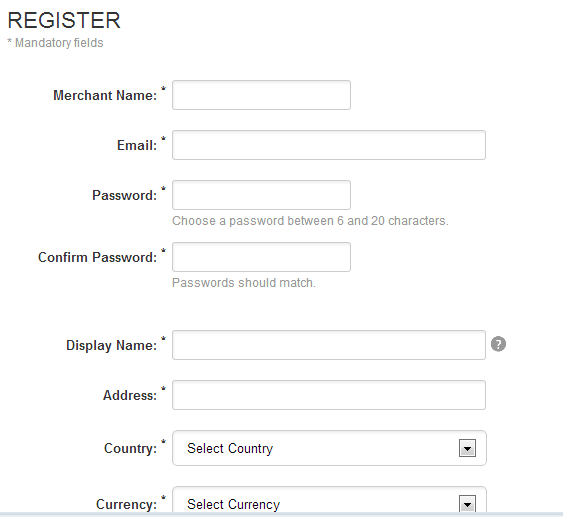Click the REGISTER page heading

(x=64, y=20)
